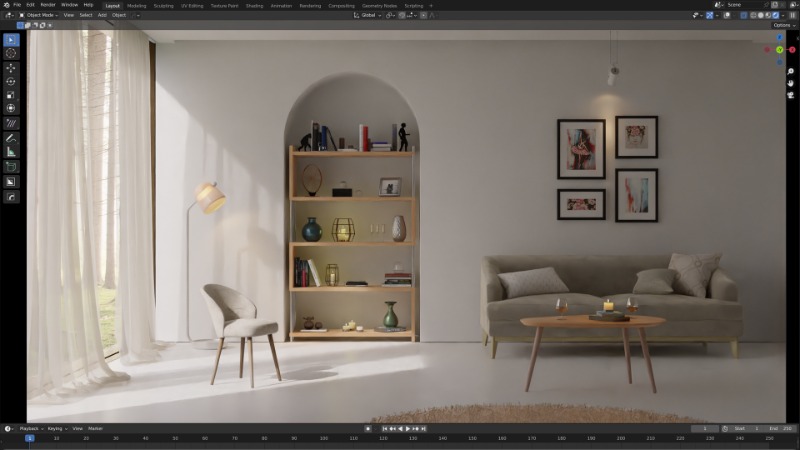Image resolution: width=800 pixels, height=450 pixels.
Task: Choose the Scale tool
Action: coord(11,95)
